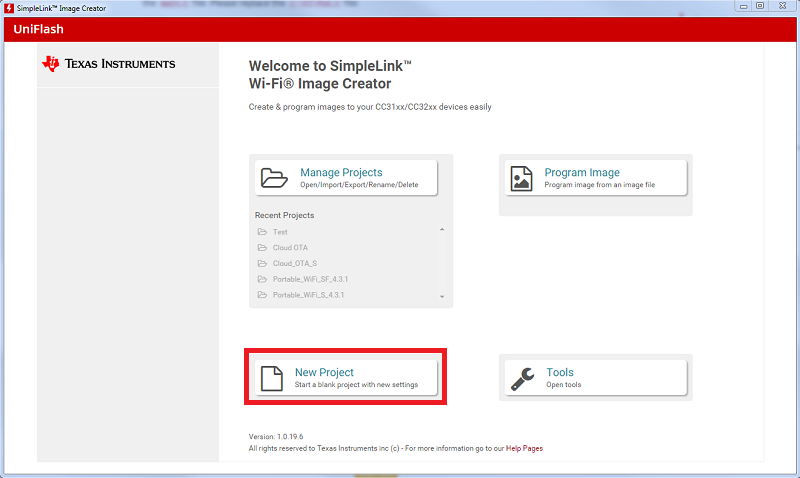Open recent project Cloud_OTA_S

(x=295, y=264)
